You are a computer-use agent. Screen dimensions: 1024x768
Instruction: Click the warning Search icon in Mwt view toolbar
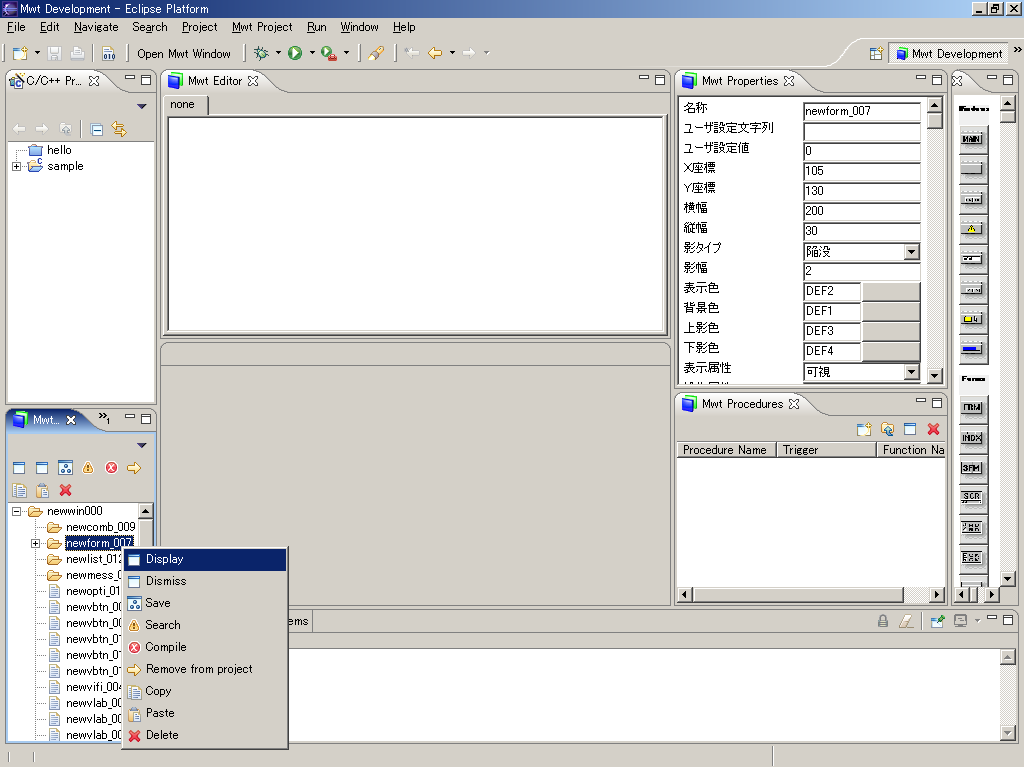pyautogui.click(x=88, y=468)
